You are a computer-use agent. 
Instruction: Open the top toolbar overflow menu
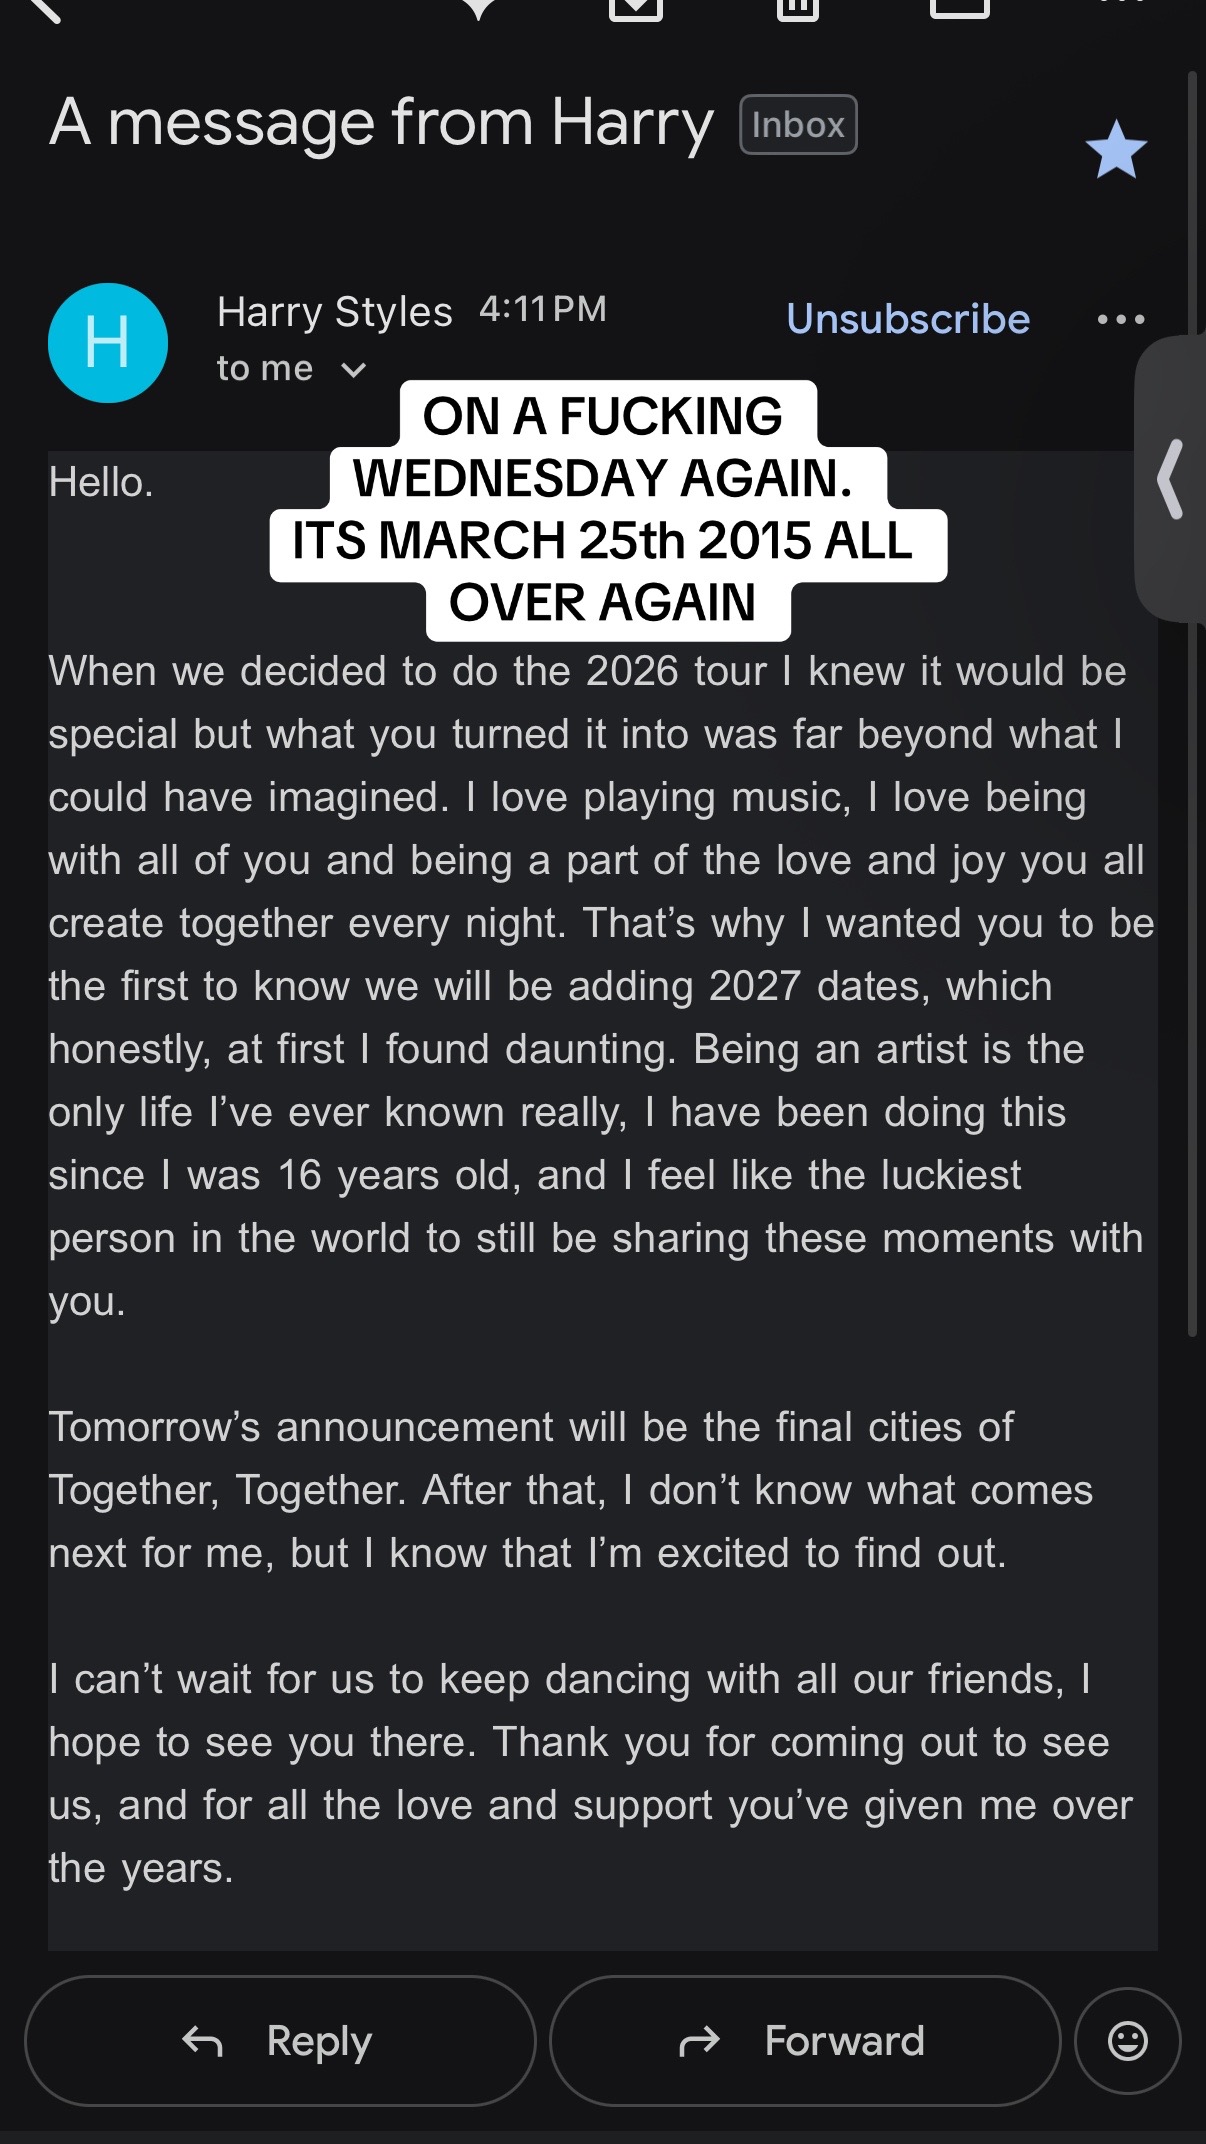1120,3
